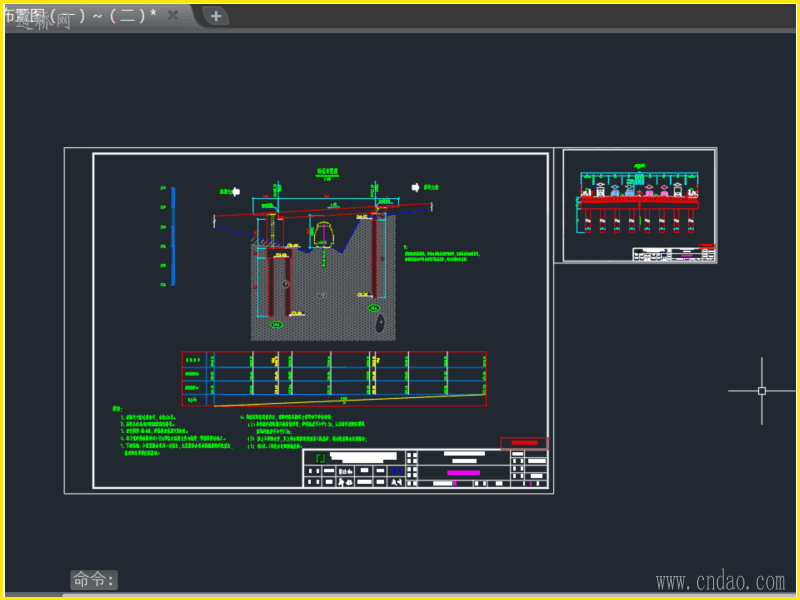Click the white right-pointing direction arrow in drawing
The image size is (800, 600).
coord(415,187)
